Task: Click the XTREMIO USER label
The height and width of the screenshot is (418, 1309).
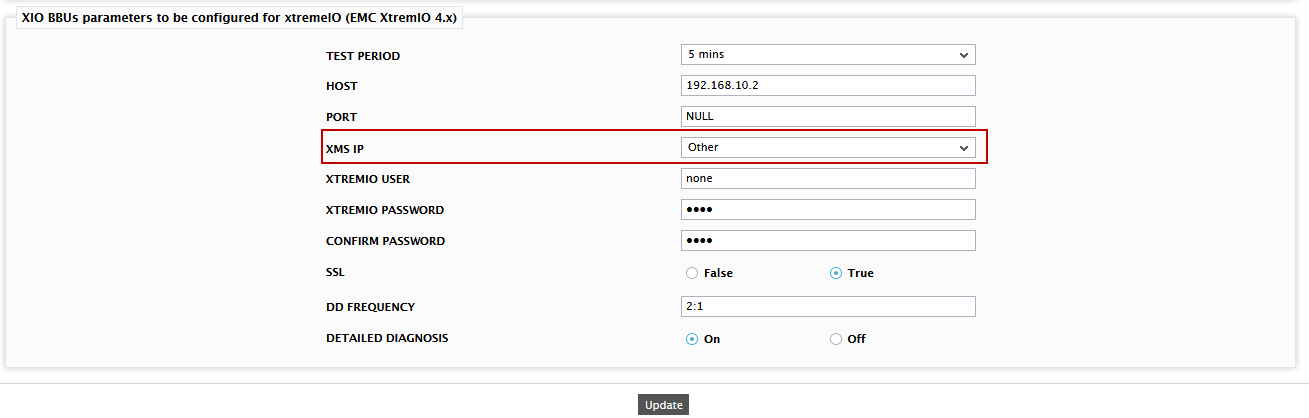Action: [368, 179]
